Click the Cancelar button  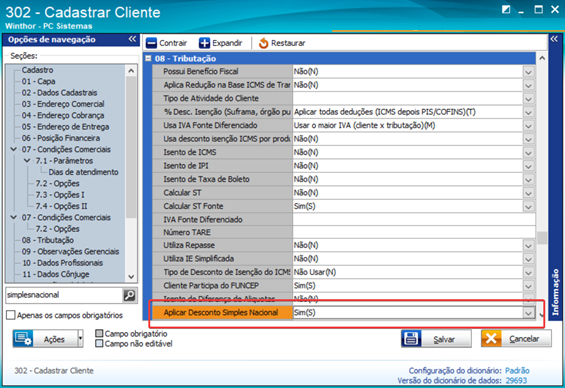pos(516,339)
